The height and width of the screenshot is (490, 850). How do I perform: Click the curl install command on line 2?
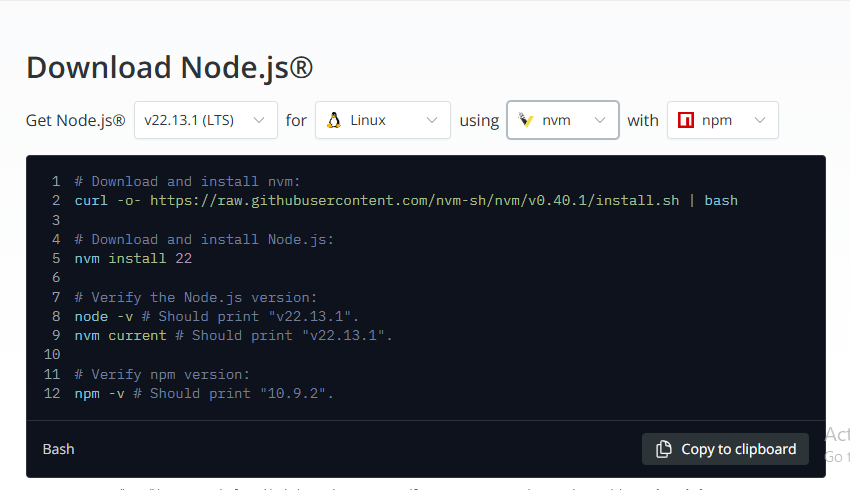pyautogui.click(x=406, y=201)
